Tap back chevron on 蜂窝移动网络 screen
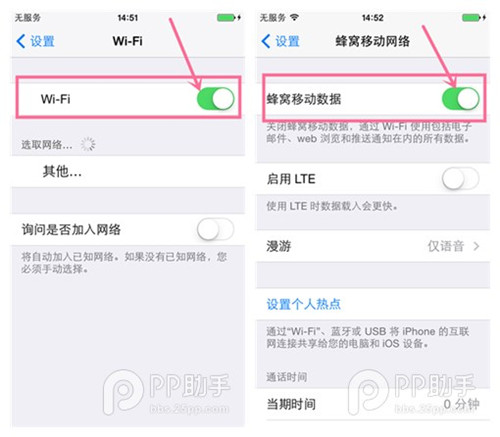Image resolution: width=500 pixels, height=437 pixels. point(266,41)
